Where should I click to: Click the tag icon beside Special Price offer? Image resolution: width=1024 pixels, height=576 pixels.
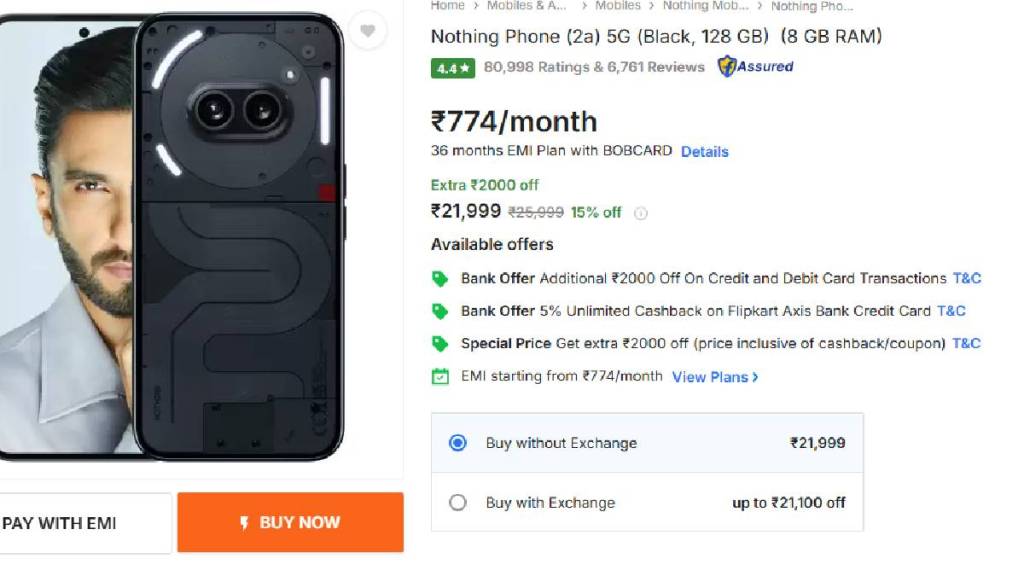[440, 344]
